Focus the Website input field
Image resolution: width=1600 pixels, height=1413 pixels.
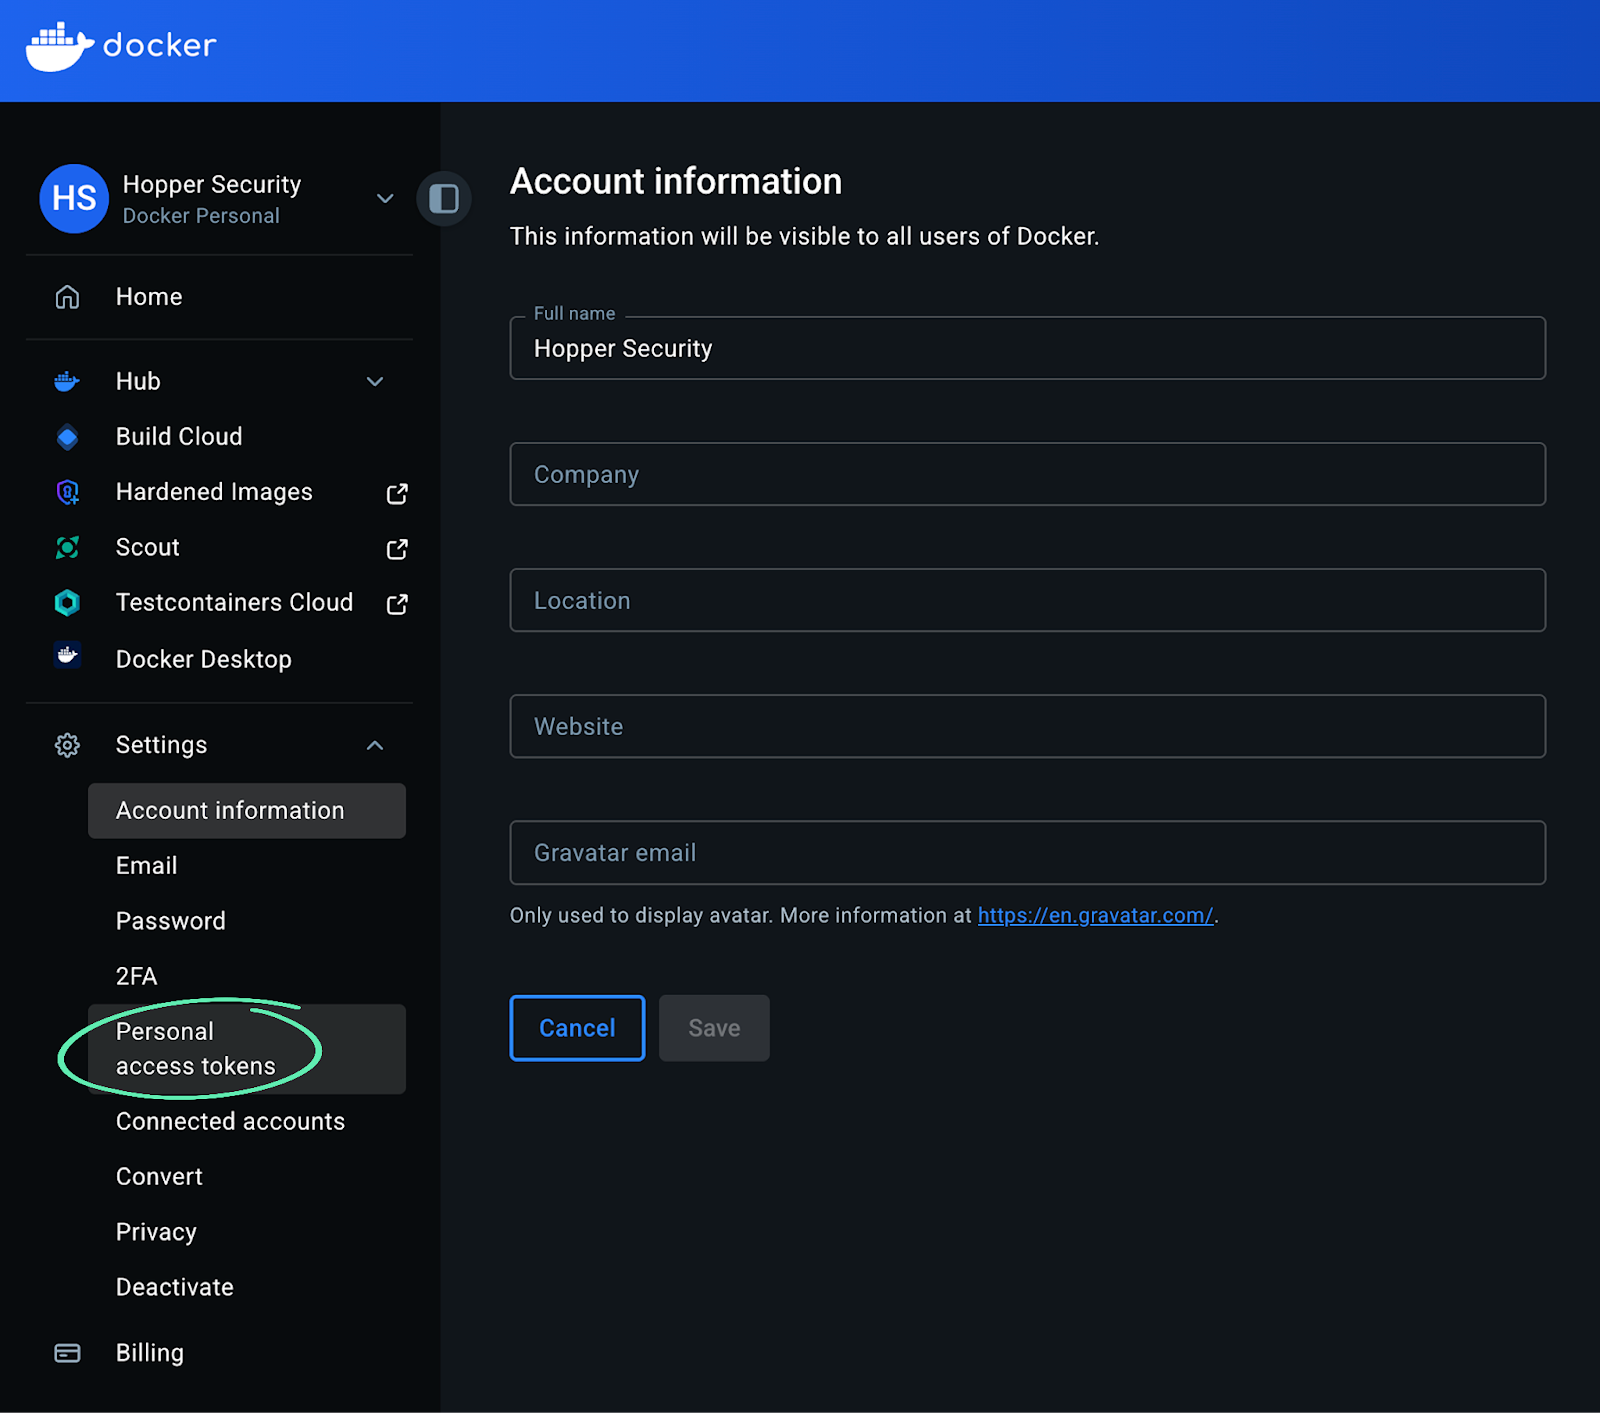1028,726
